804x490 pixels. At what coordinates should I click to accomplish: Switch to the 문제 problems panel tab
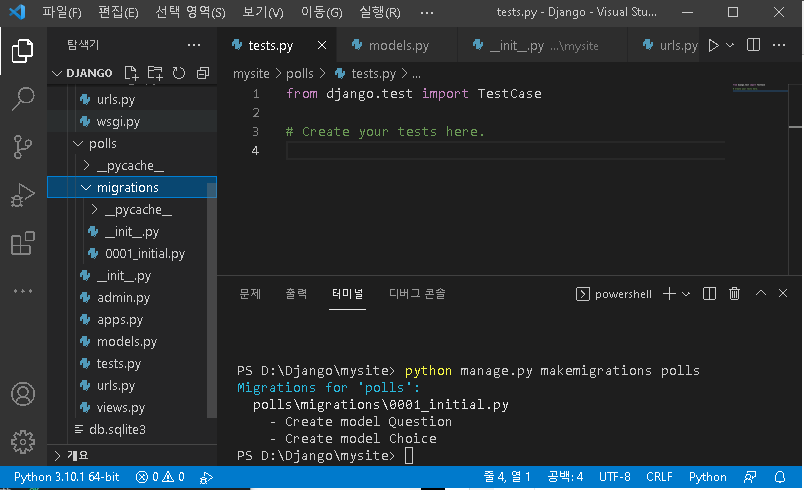(x=250, y=294)
